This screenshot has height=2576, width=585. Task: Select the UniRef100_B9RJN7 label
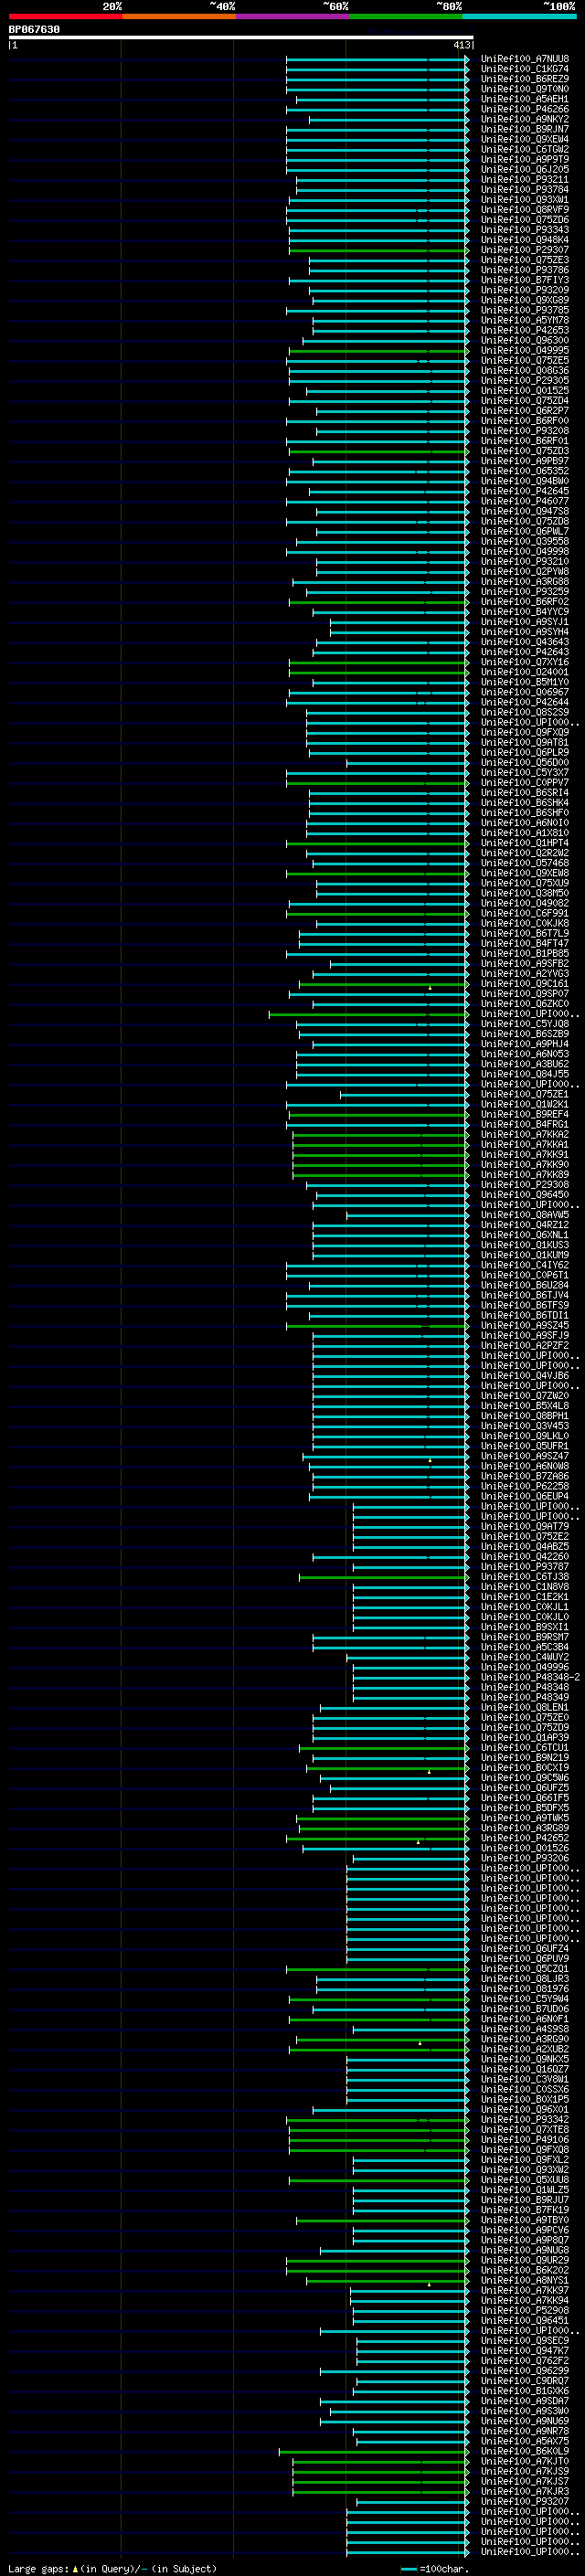(x=525, y=129)
